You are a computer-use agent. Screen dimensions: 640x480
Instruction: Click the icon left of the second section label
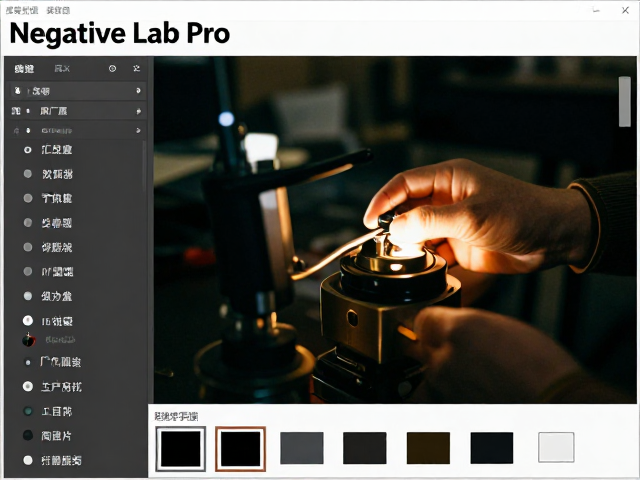[16, 111]
